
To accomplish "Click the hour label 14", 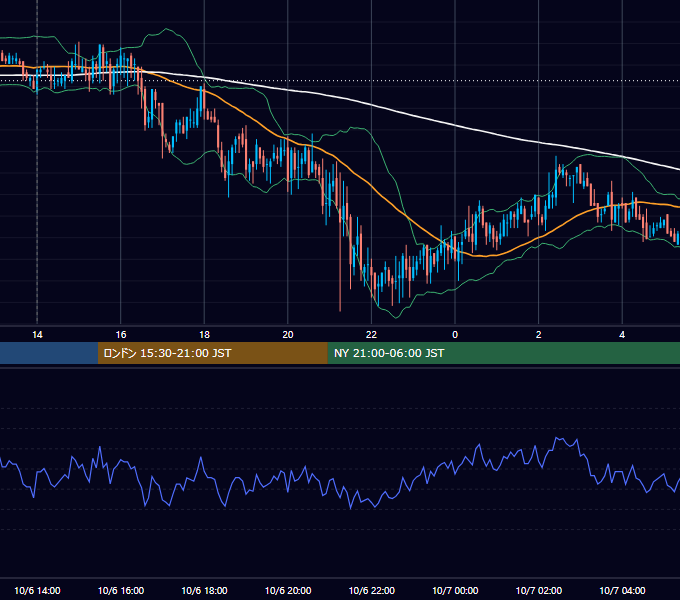I will pos(37,335).
